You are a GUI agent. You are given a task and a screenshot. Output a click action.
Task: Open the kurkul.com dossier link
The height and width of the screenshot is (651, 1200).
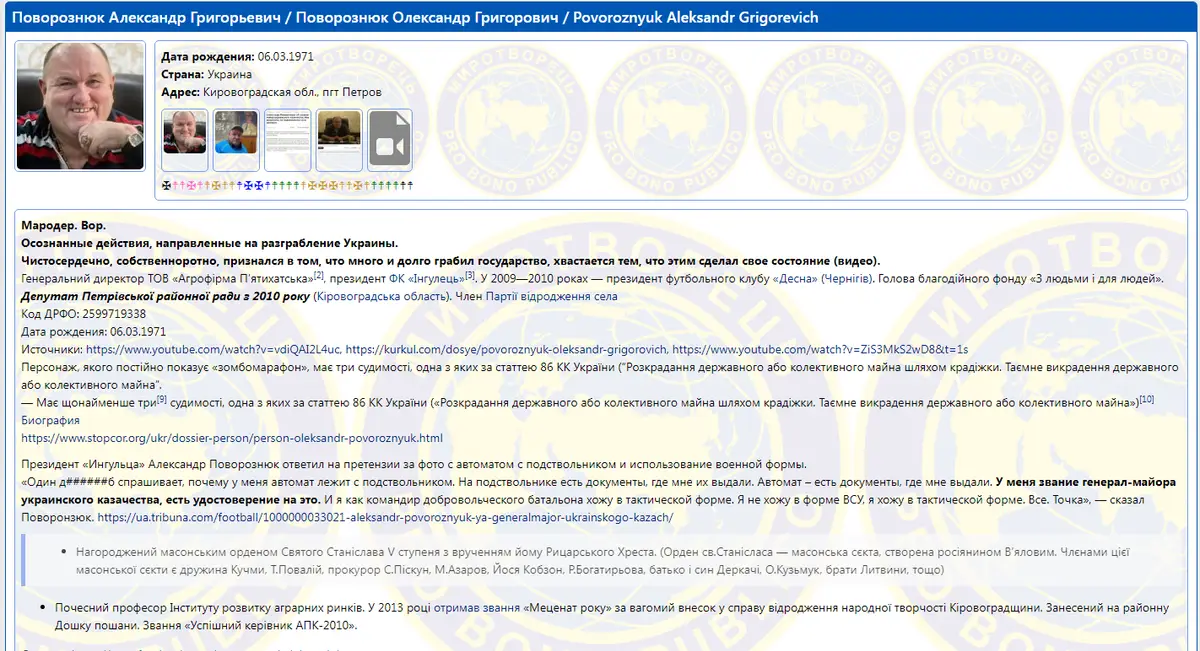[505, 349]
